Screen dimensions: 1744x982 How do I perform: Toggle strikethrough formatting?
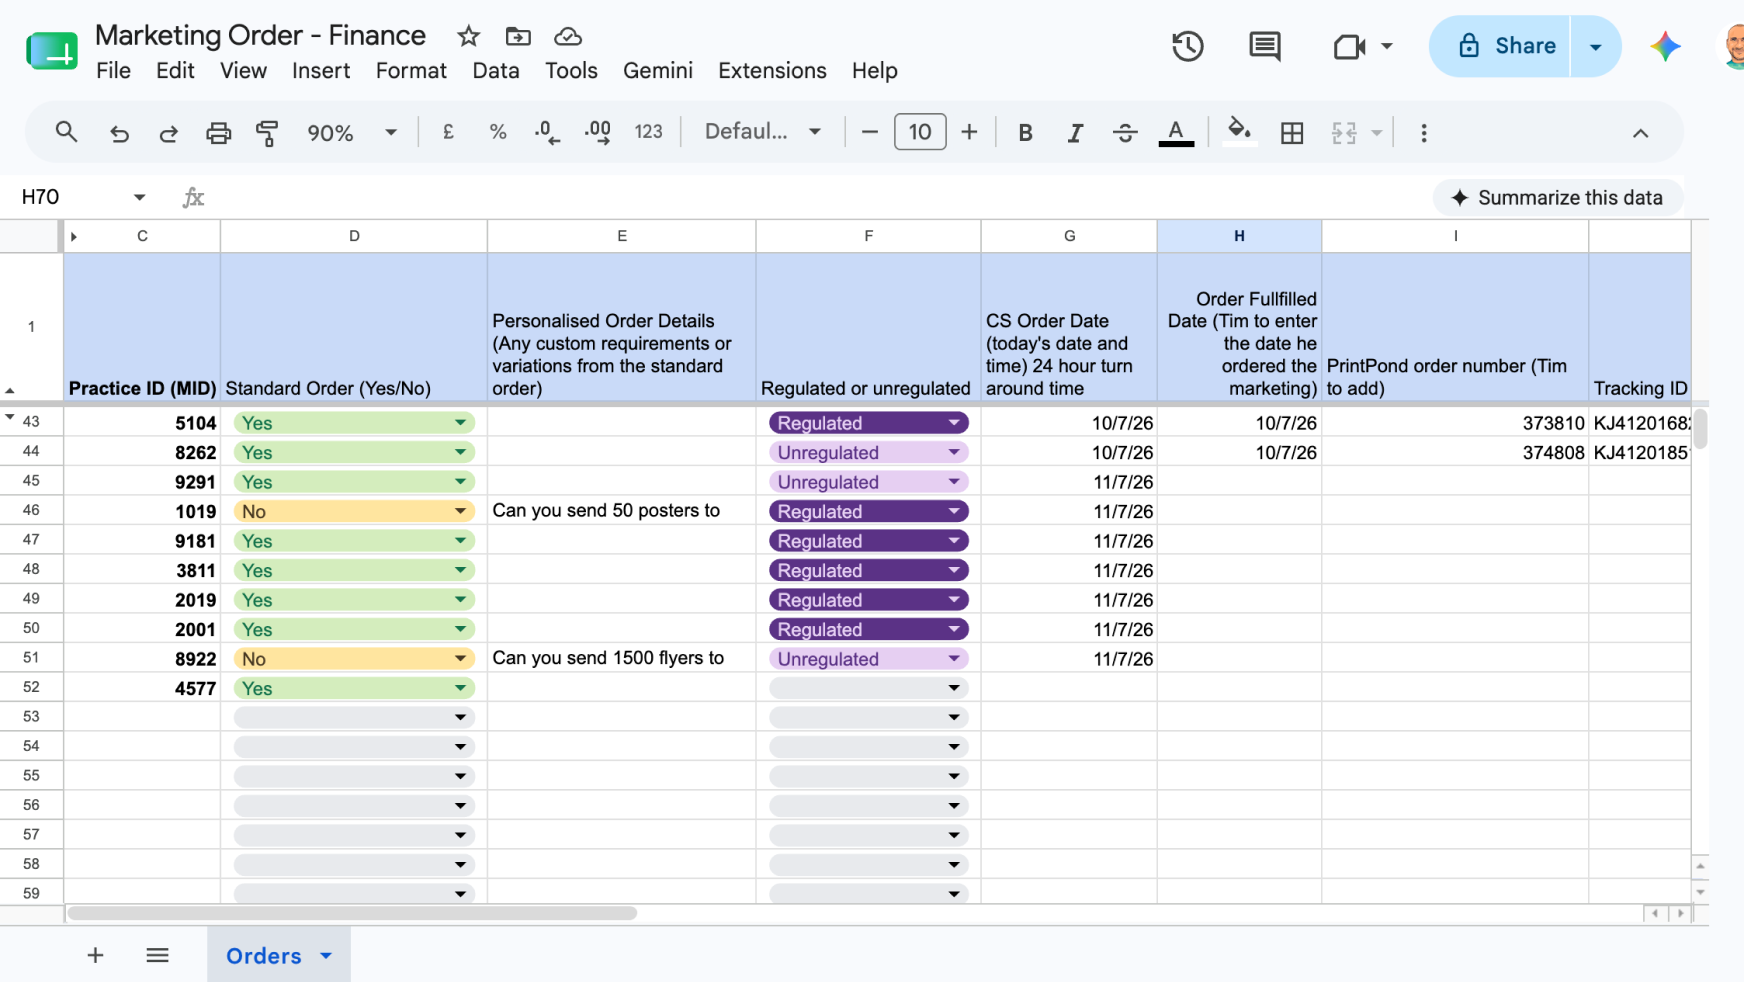pyautogui.click(x=1125, y=132)
